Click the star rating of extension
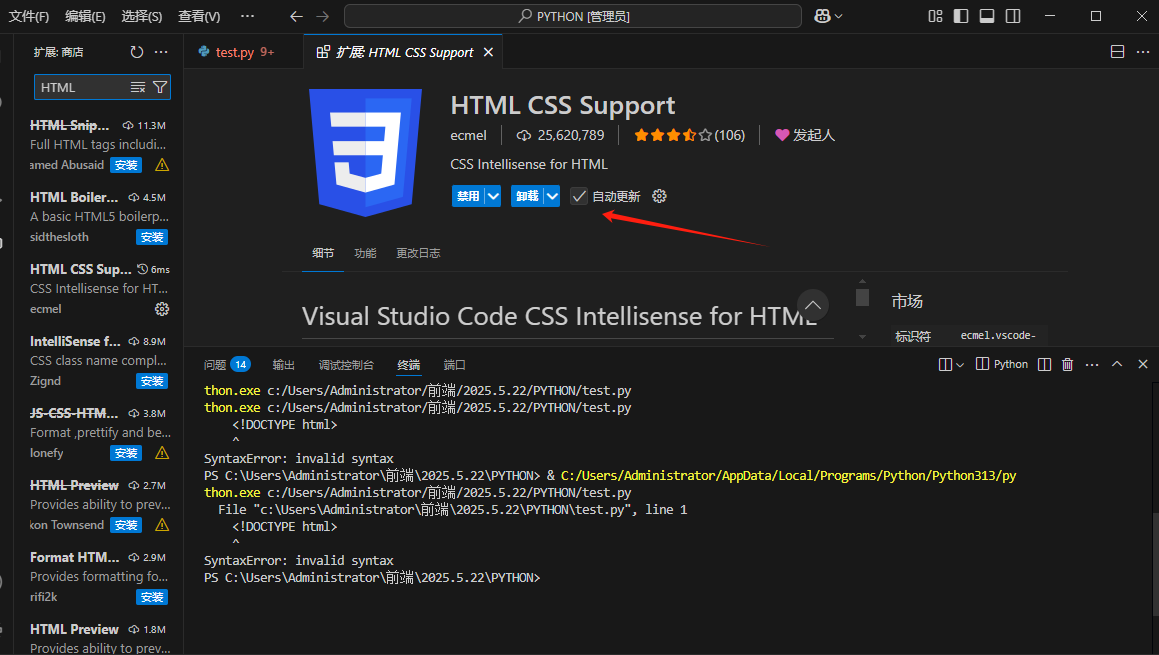The height and width of the screenshot is (655, 1159). [x=690, y=135]
